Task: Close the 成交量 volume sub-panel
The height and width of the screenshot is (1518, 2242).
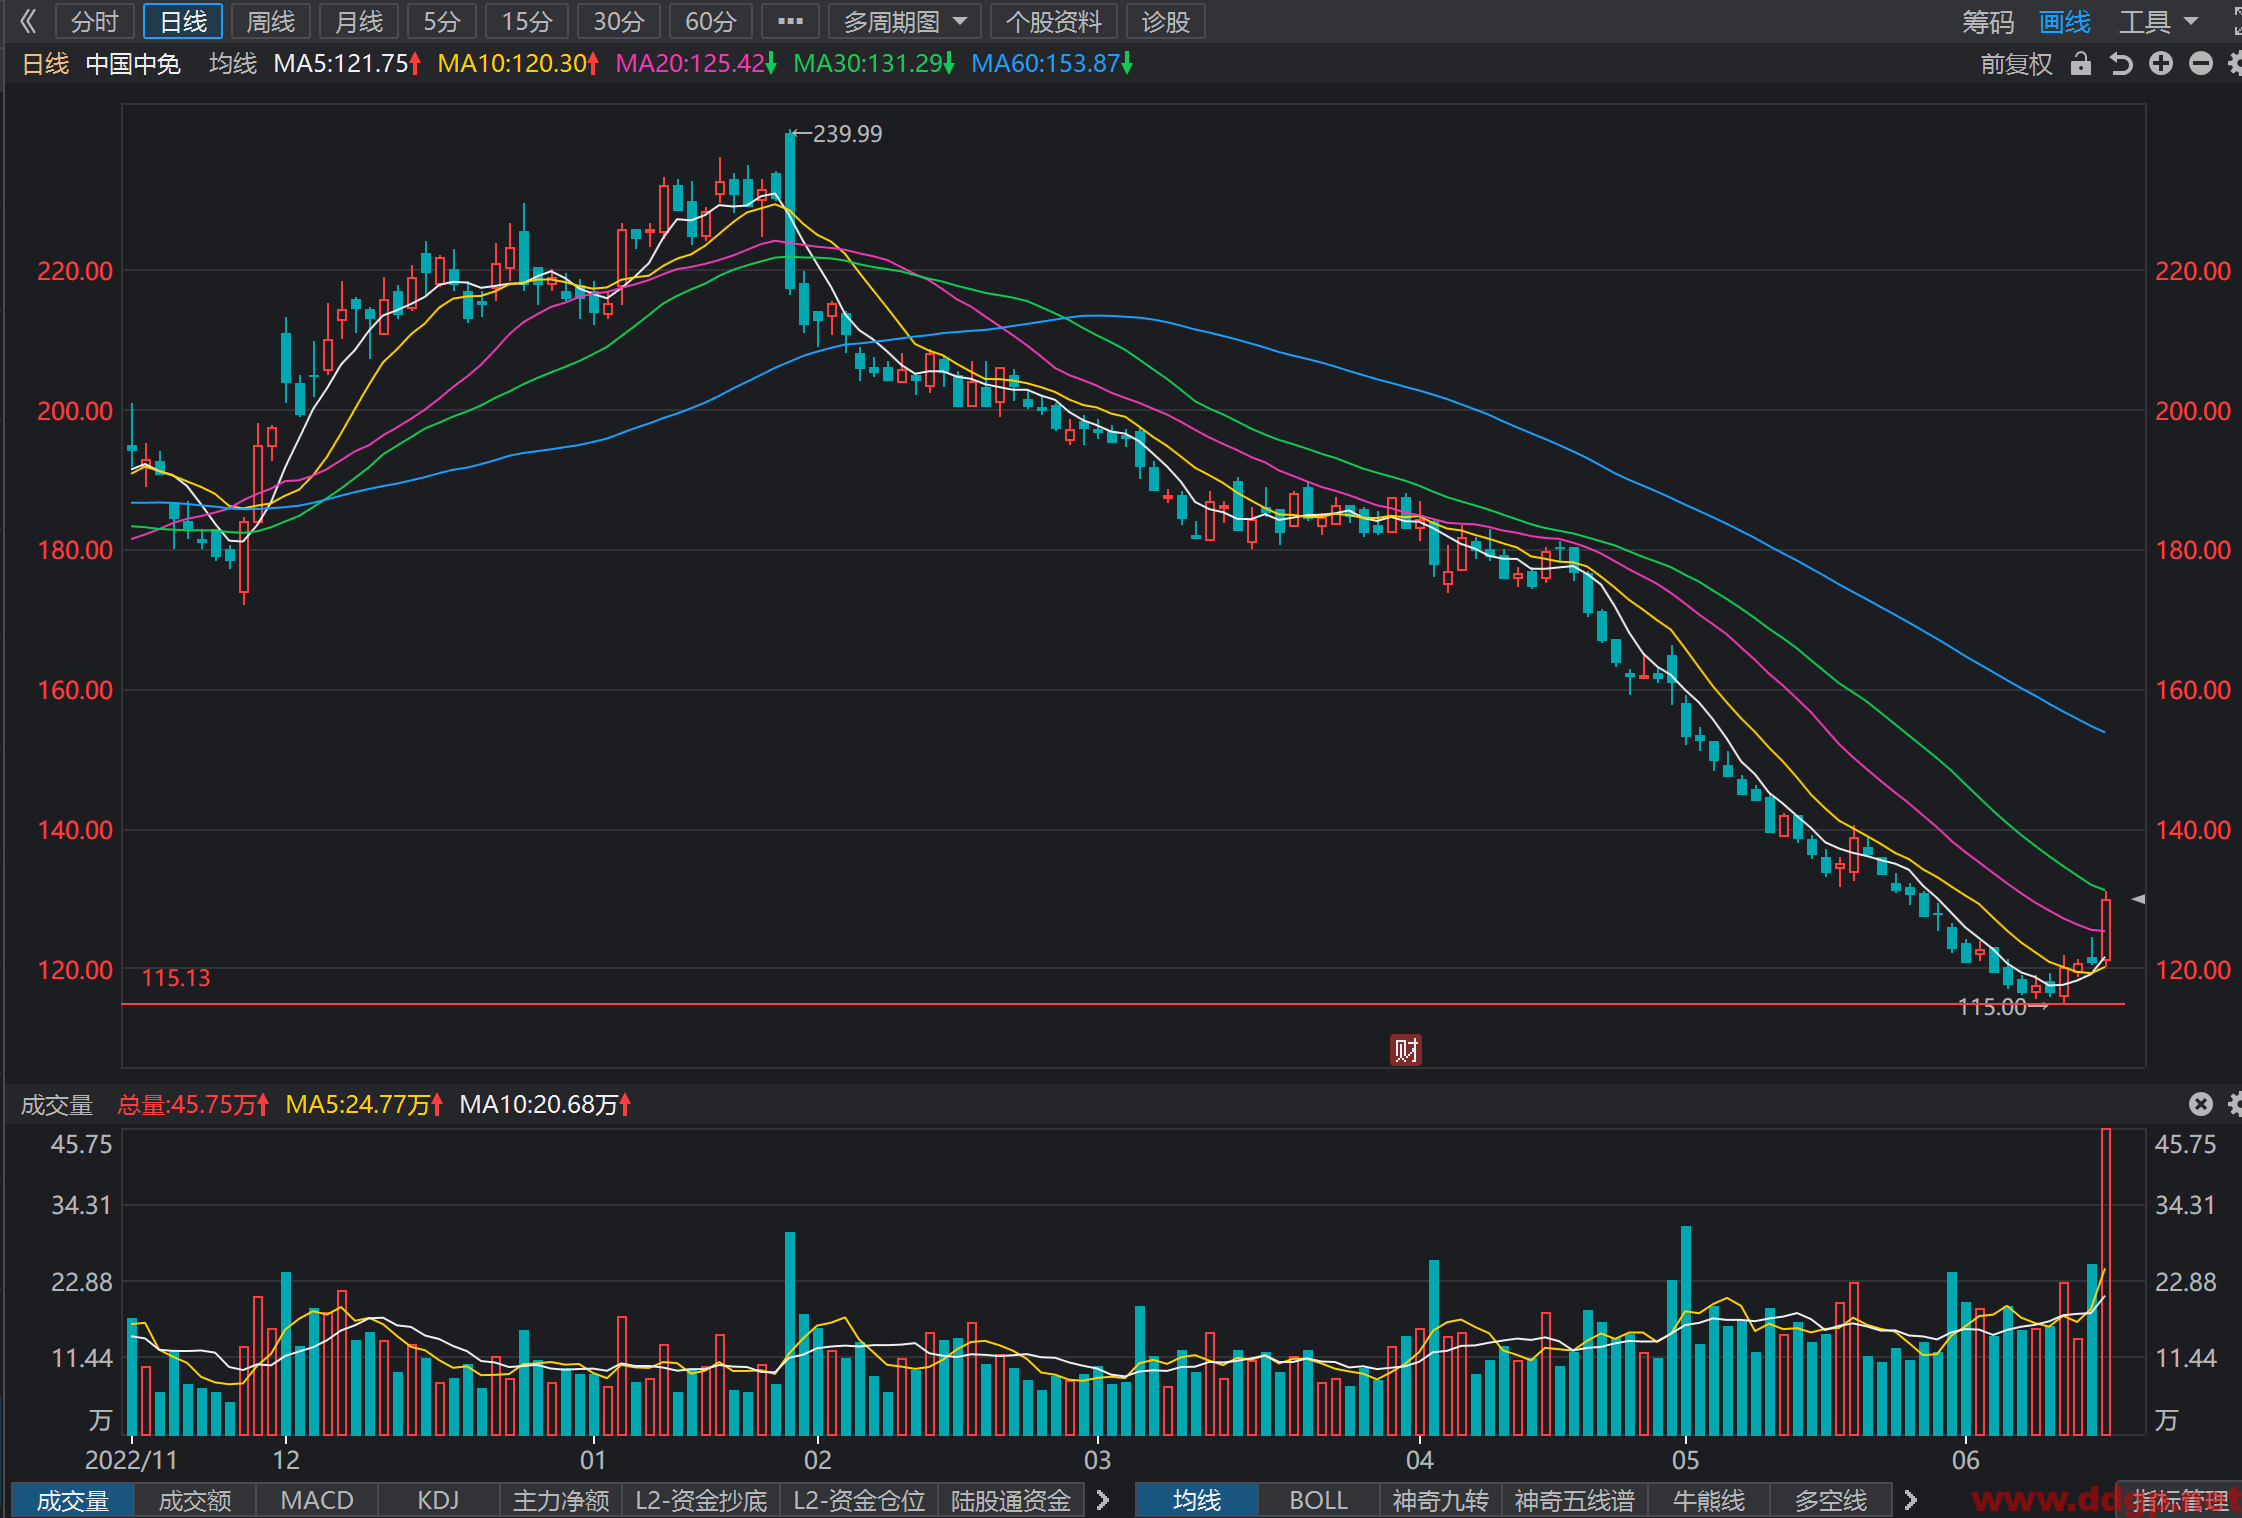Action: (x=2201, y=1104)
